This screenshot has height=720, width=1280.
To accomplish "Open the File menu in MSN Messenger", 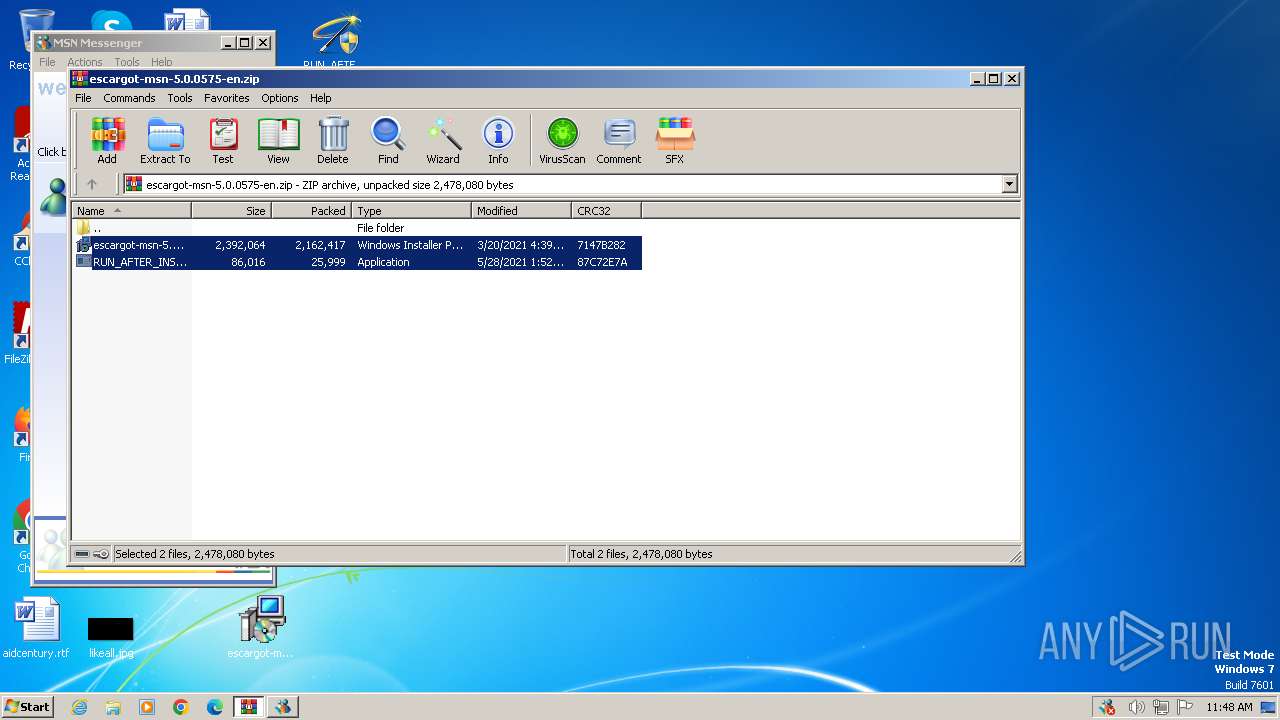I will point(47,62).
